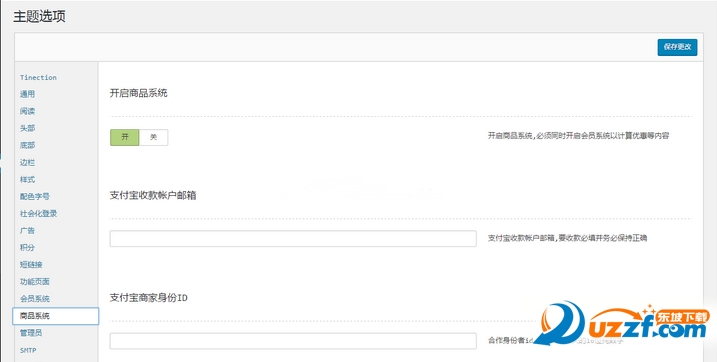Click the 主题选项 page heading
The width and height of the screenshot is (717, 362).
[39, 16]
